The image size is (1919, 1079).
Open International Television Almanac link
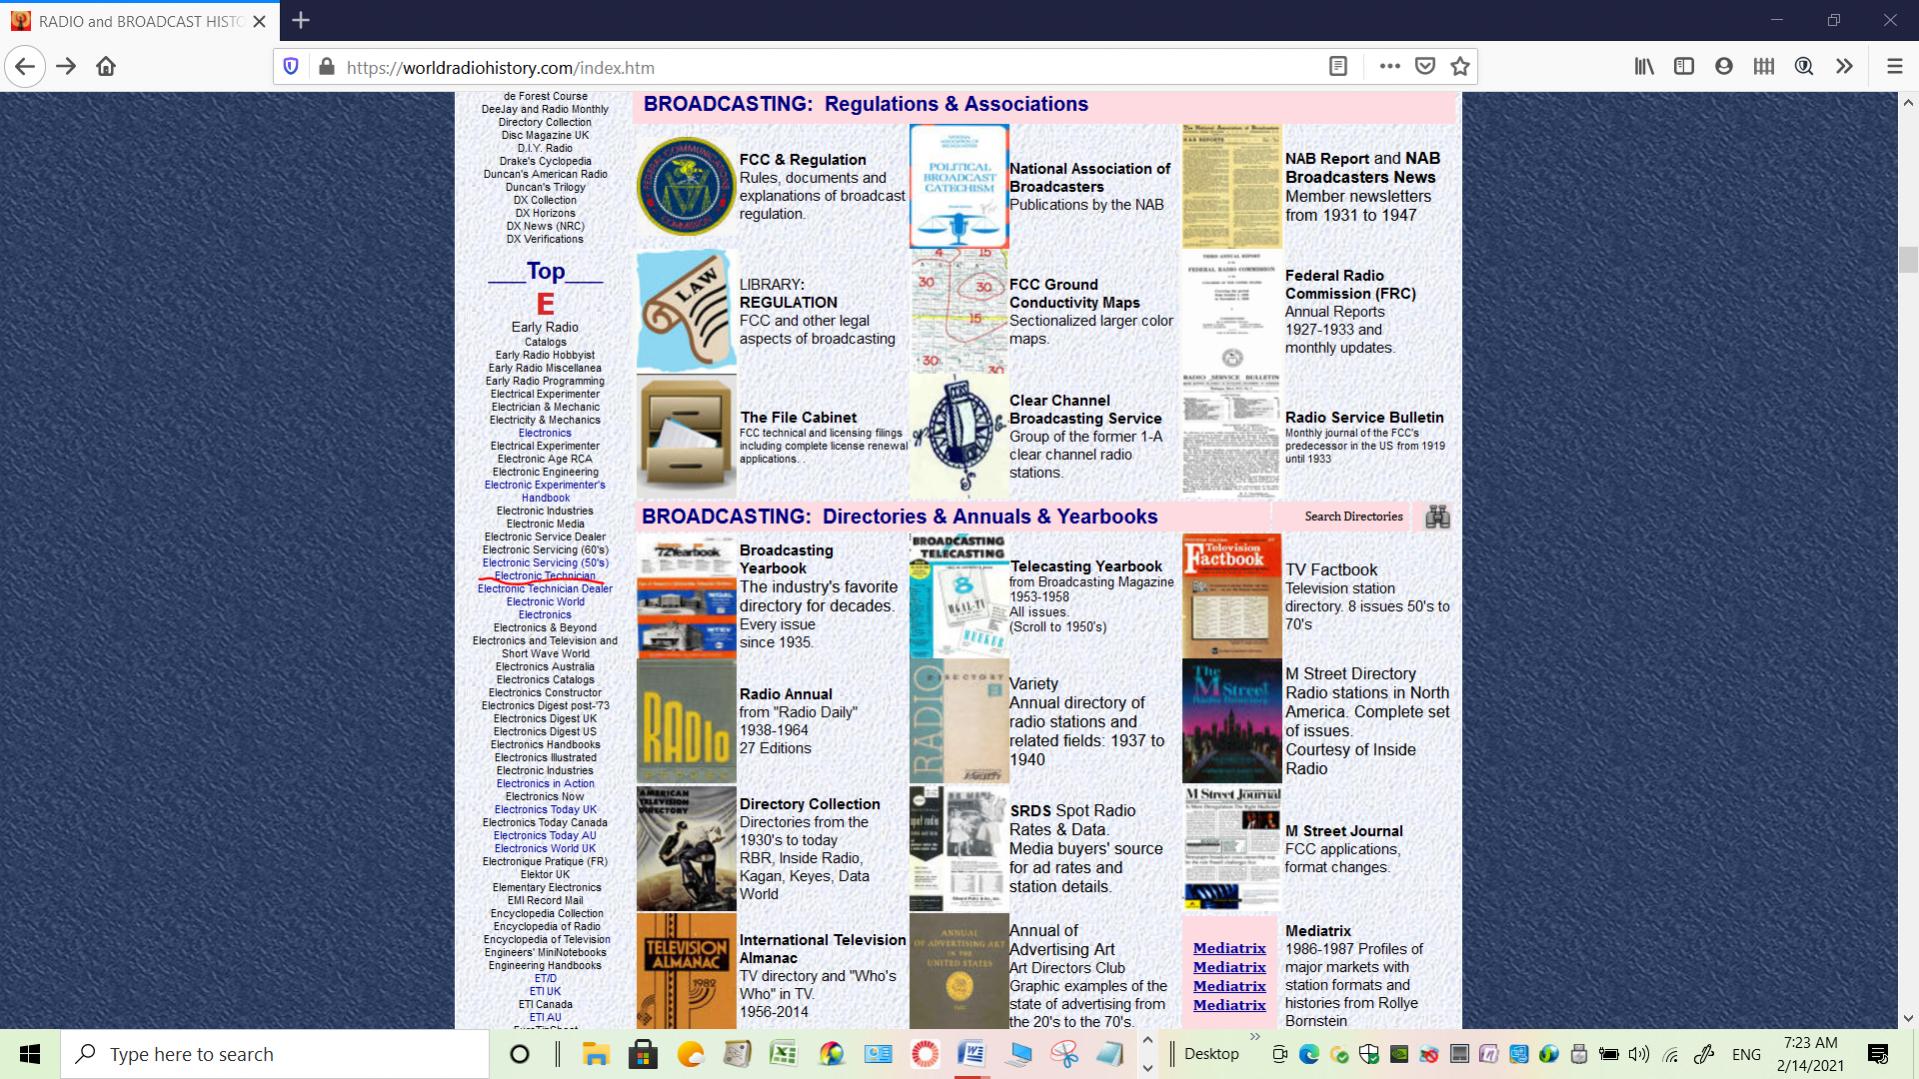click(822, 949)
